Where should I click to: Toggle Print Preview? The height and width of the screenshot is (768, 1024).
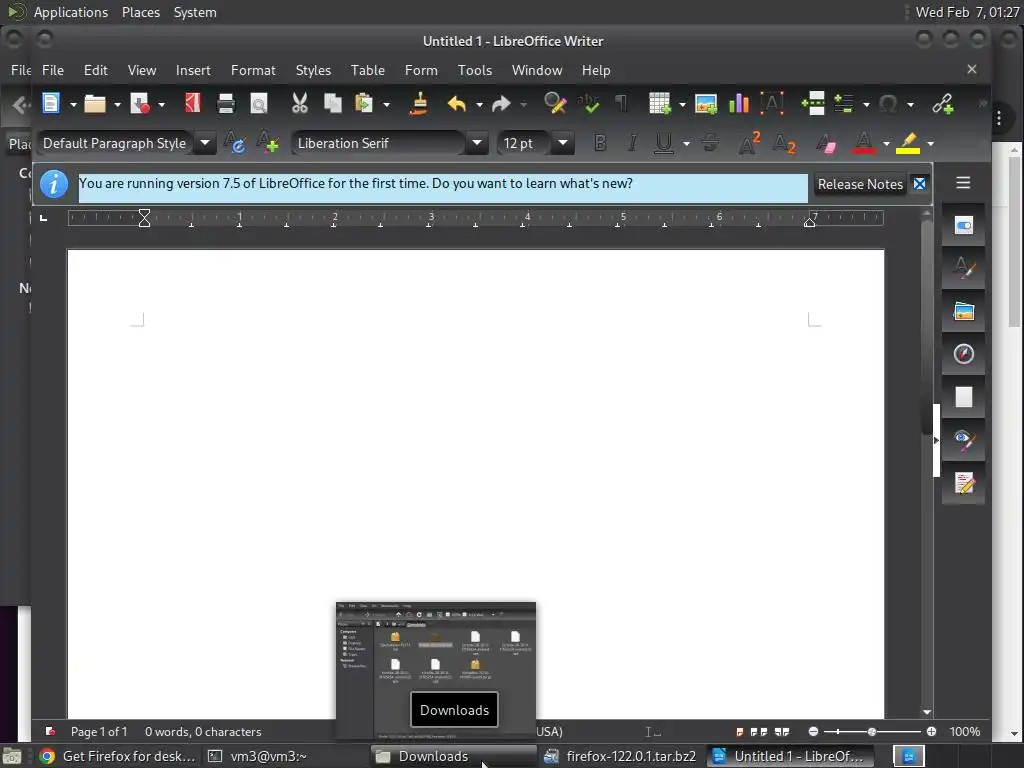point(259,103)
